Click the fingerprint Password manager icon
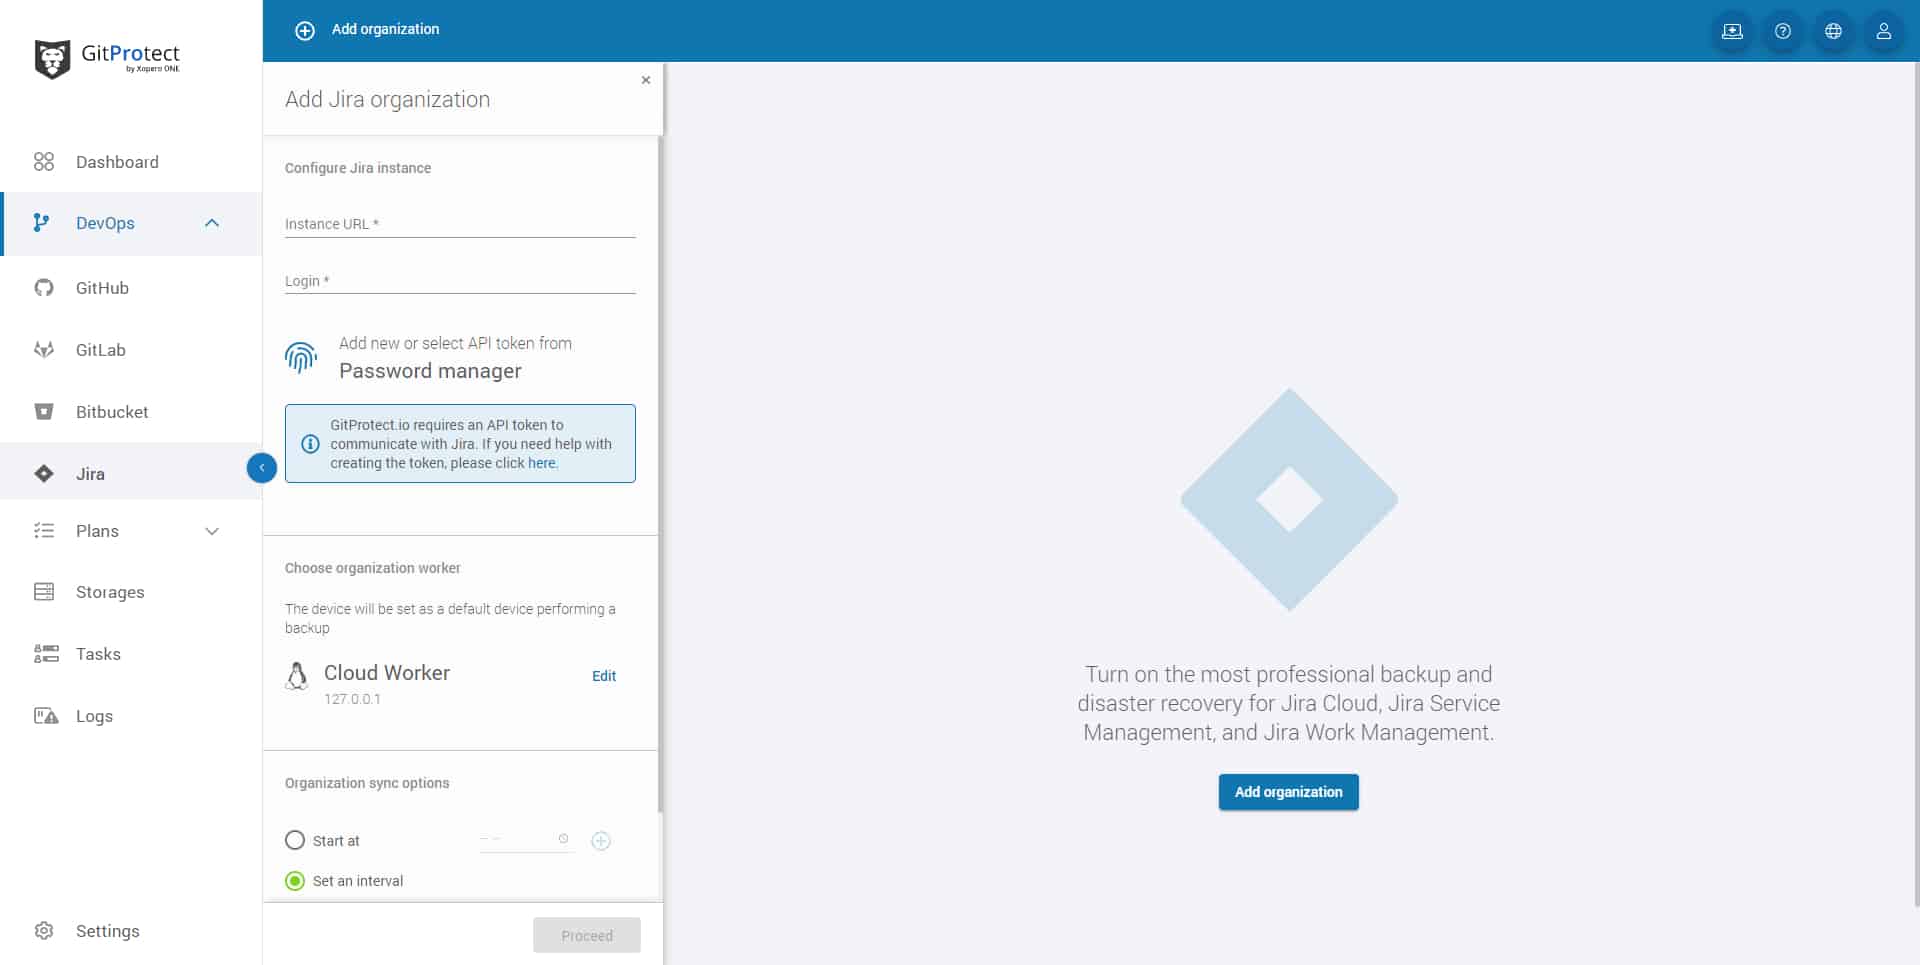 301,357
